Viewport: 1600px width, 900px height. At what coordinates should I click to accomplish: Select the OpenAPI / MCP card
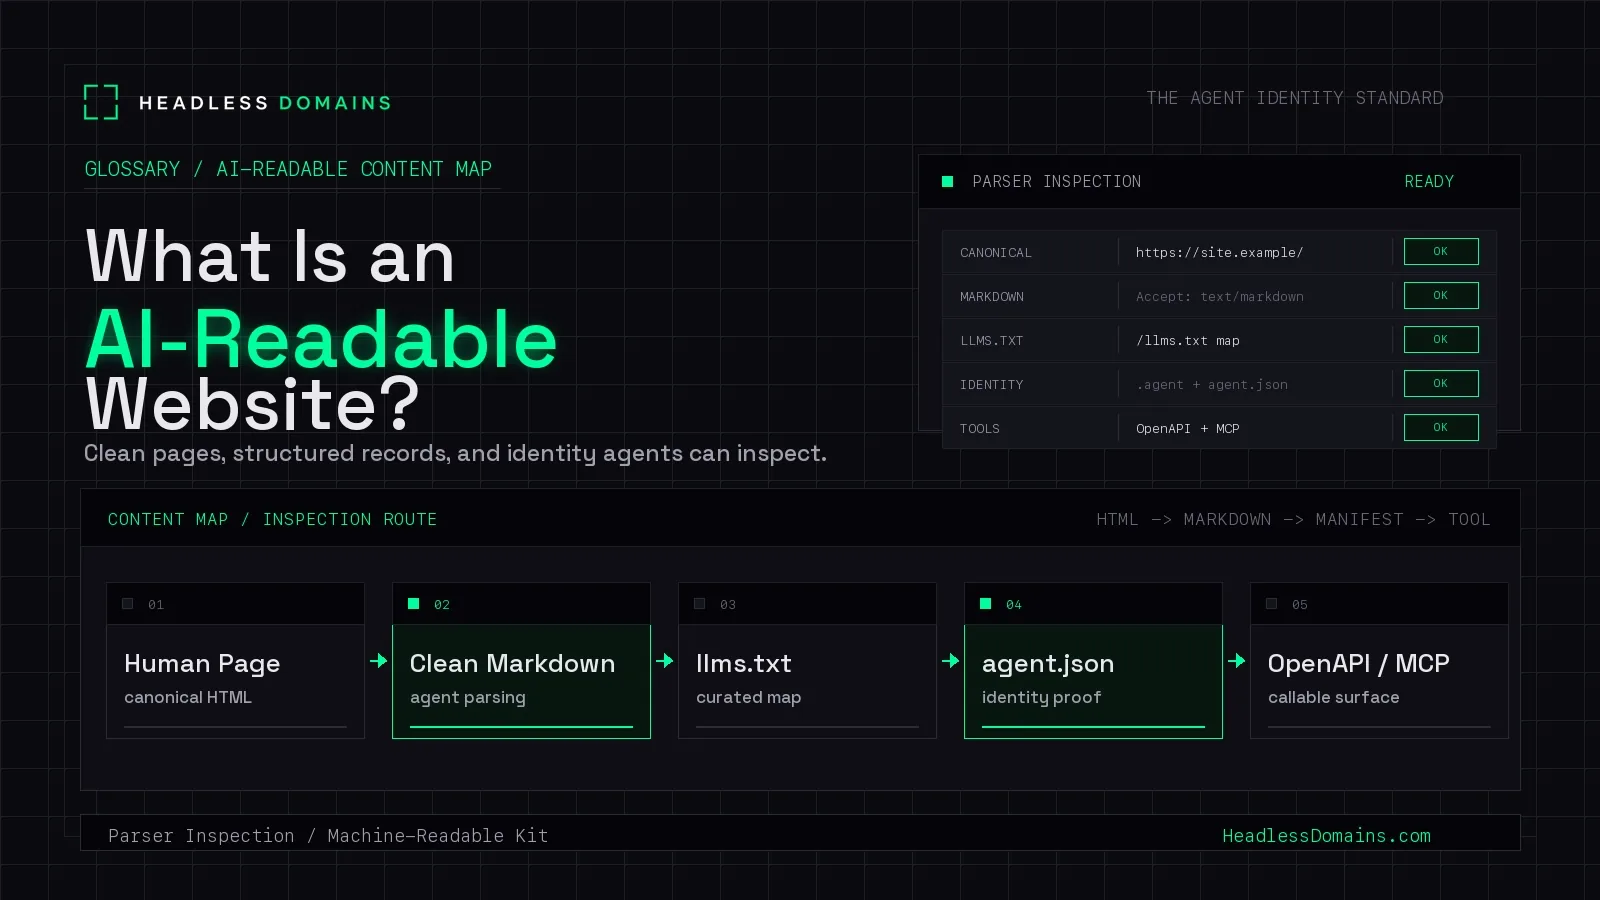1379,661
